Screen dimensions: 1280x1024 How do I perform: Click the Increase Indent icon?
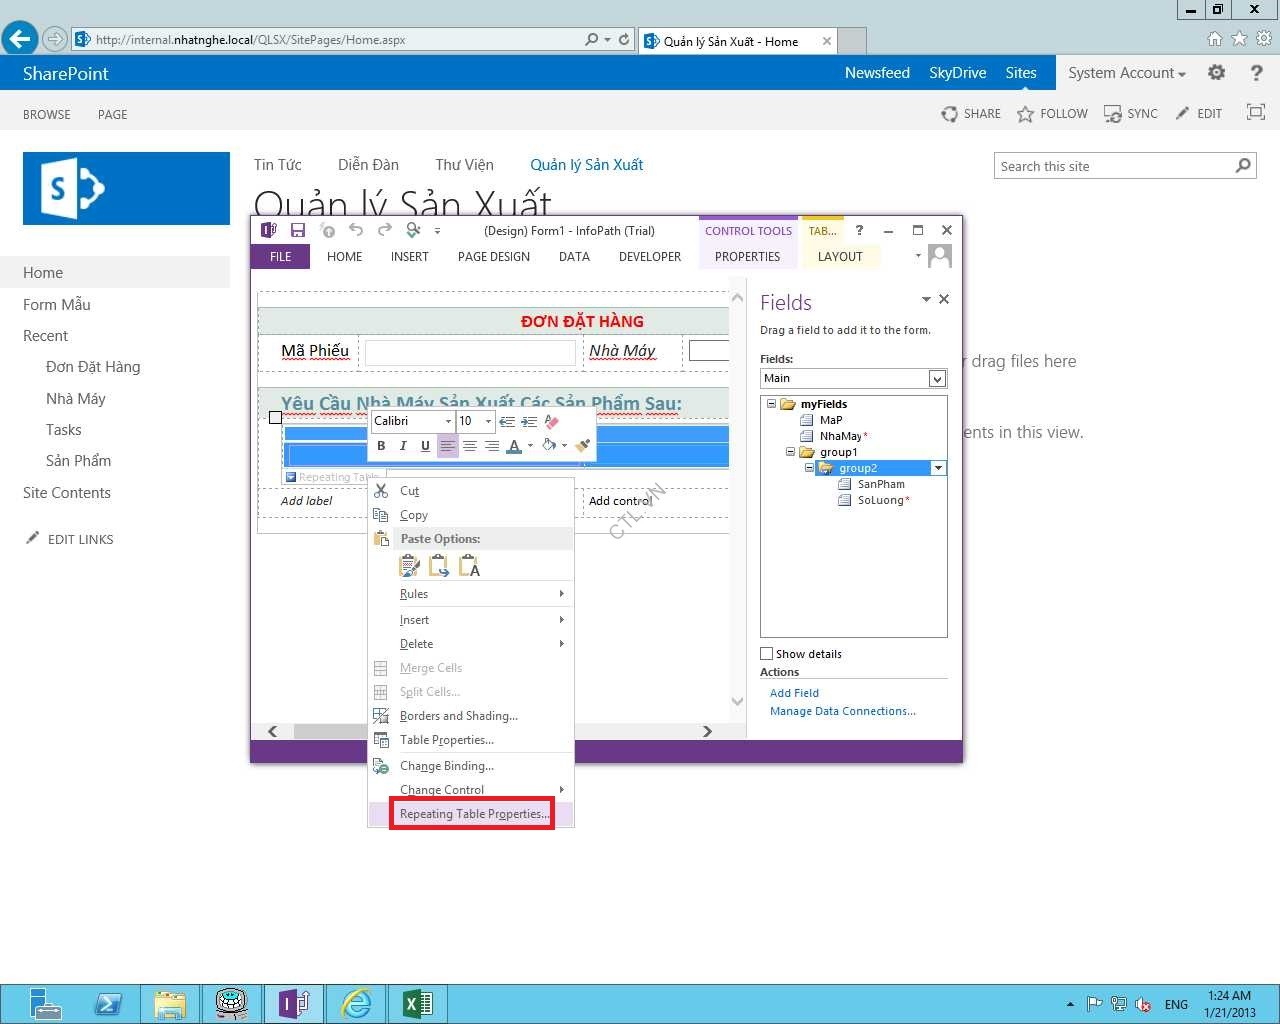(x=529, y=422)
